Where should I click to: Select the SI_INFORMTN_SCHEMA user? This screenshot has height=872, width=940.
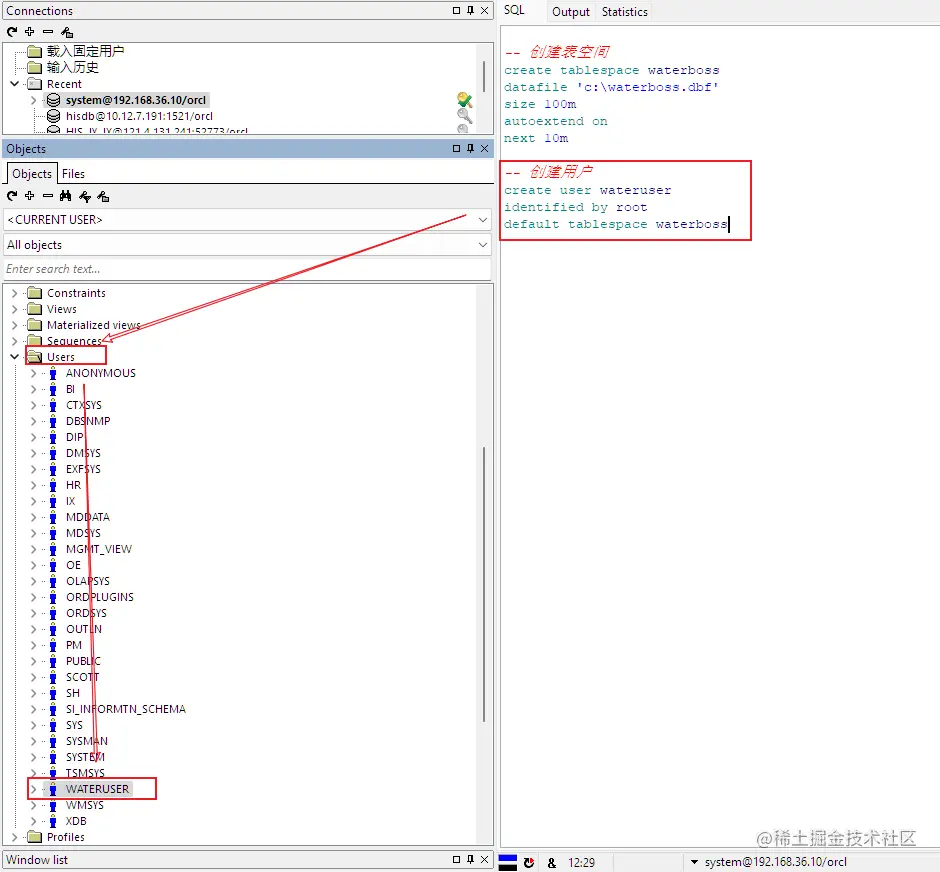[126, 709]
